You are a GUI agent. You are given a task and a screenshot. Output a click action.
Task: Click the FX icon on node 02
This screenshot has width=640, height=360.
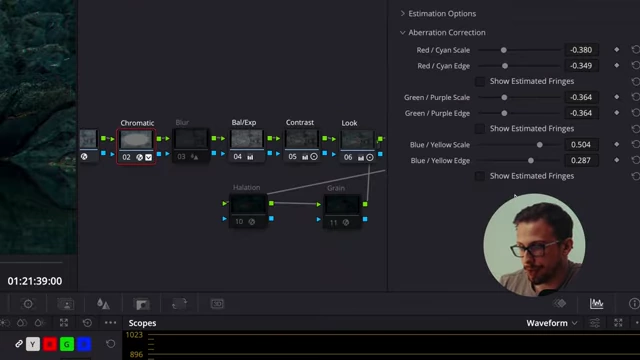[140, 157]
